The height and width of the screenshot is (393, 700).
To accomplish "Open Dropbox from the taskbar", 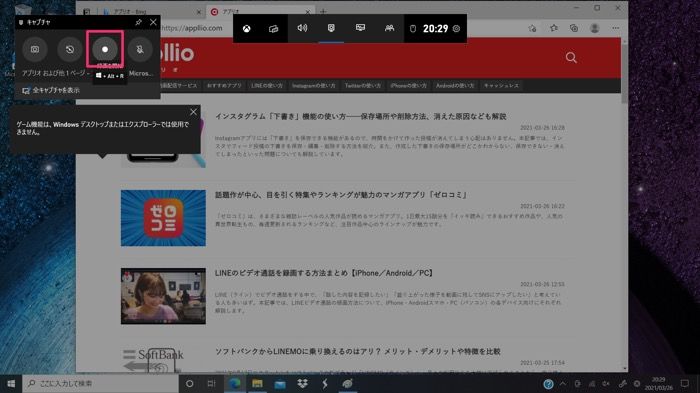I will coord(302,384).
